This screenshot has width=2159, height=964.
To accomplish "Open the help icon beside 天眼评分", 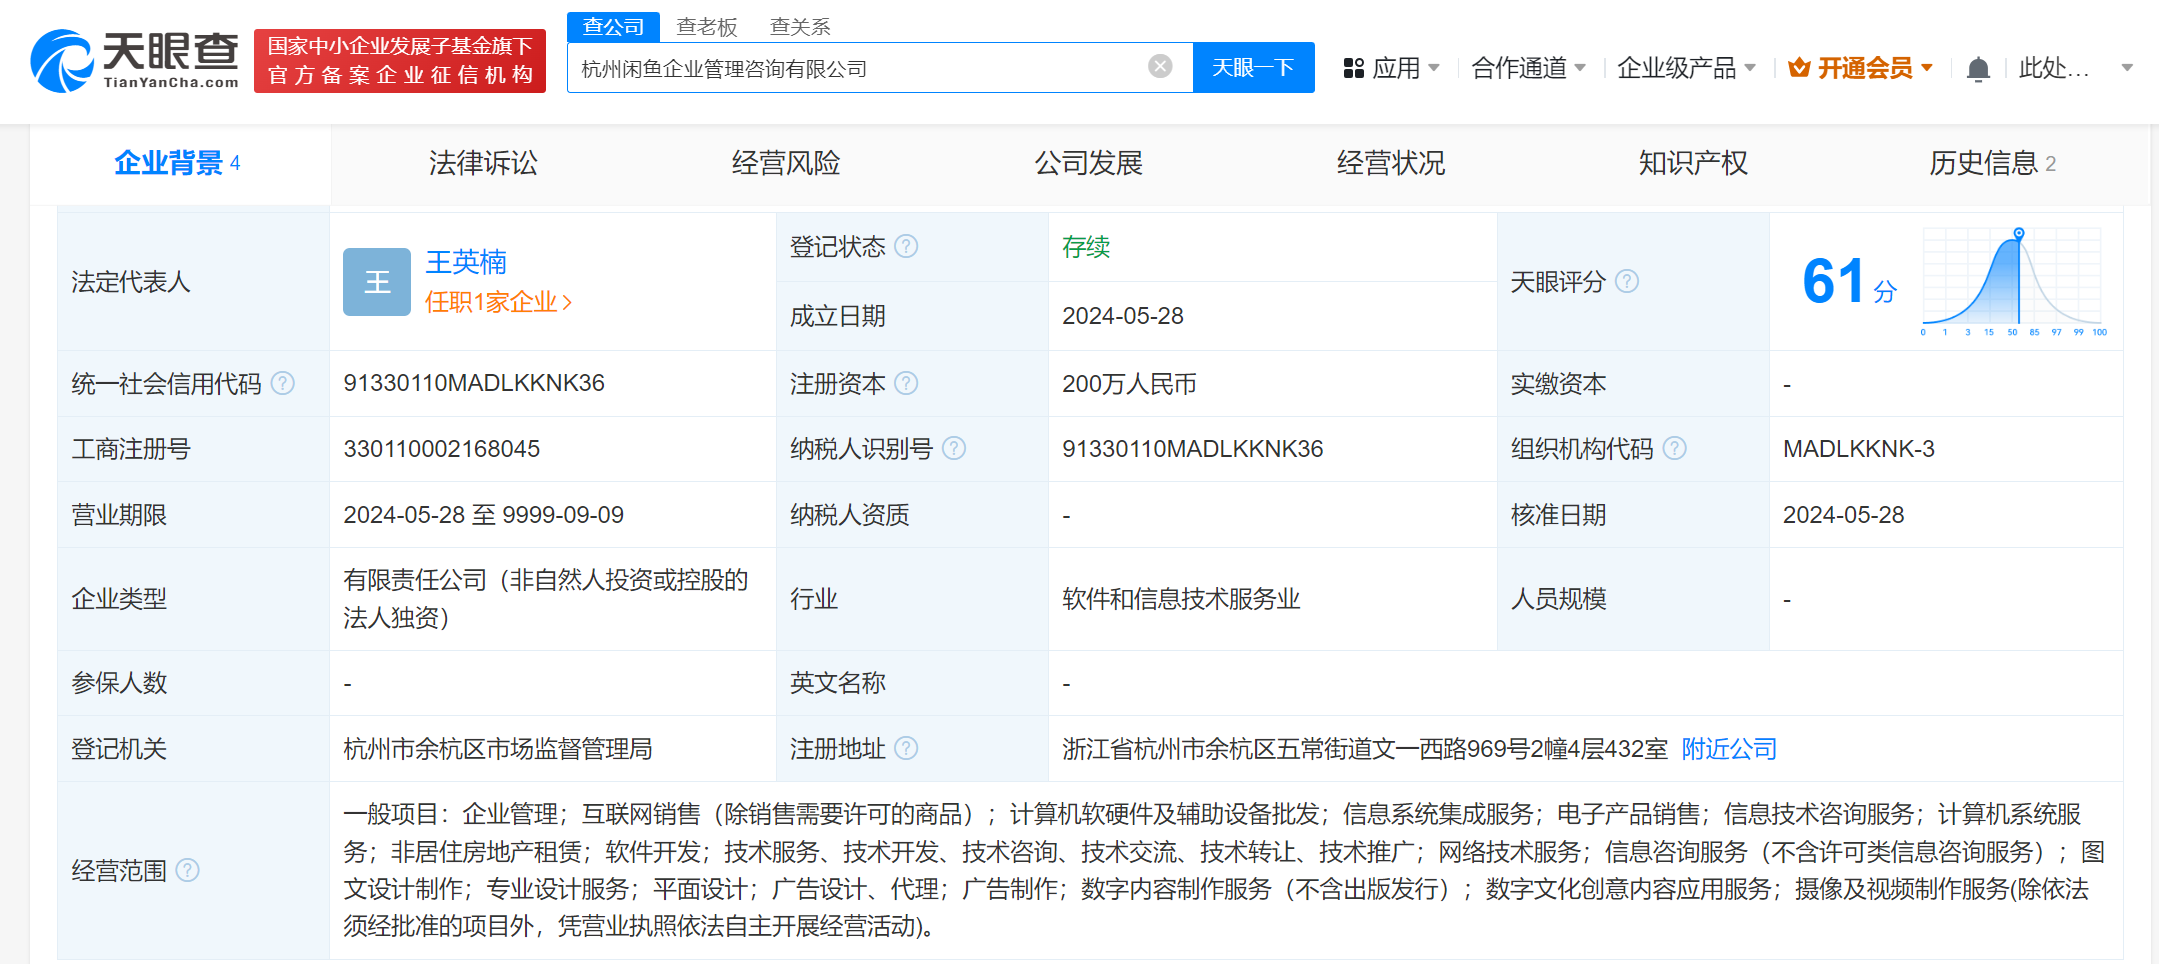I will (1628, 282).
